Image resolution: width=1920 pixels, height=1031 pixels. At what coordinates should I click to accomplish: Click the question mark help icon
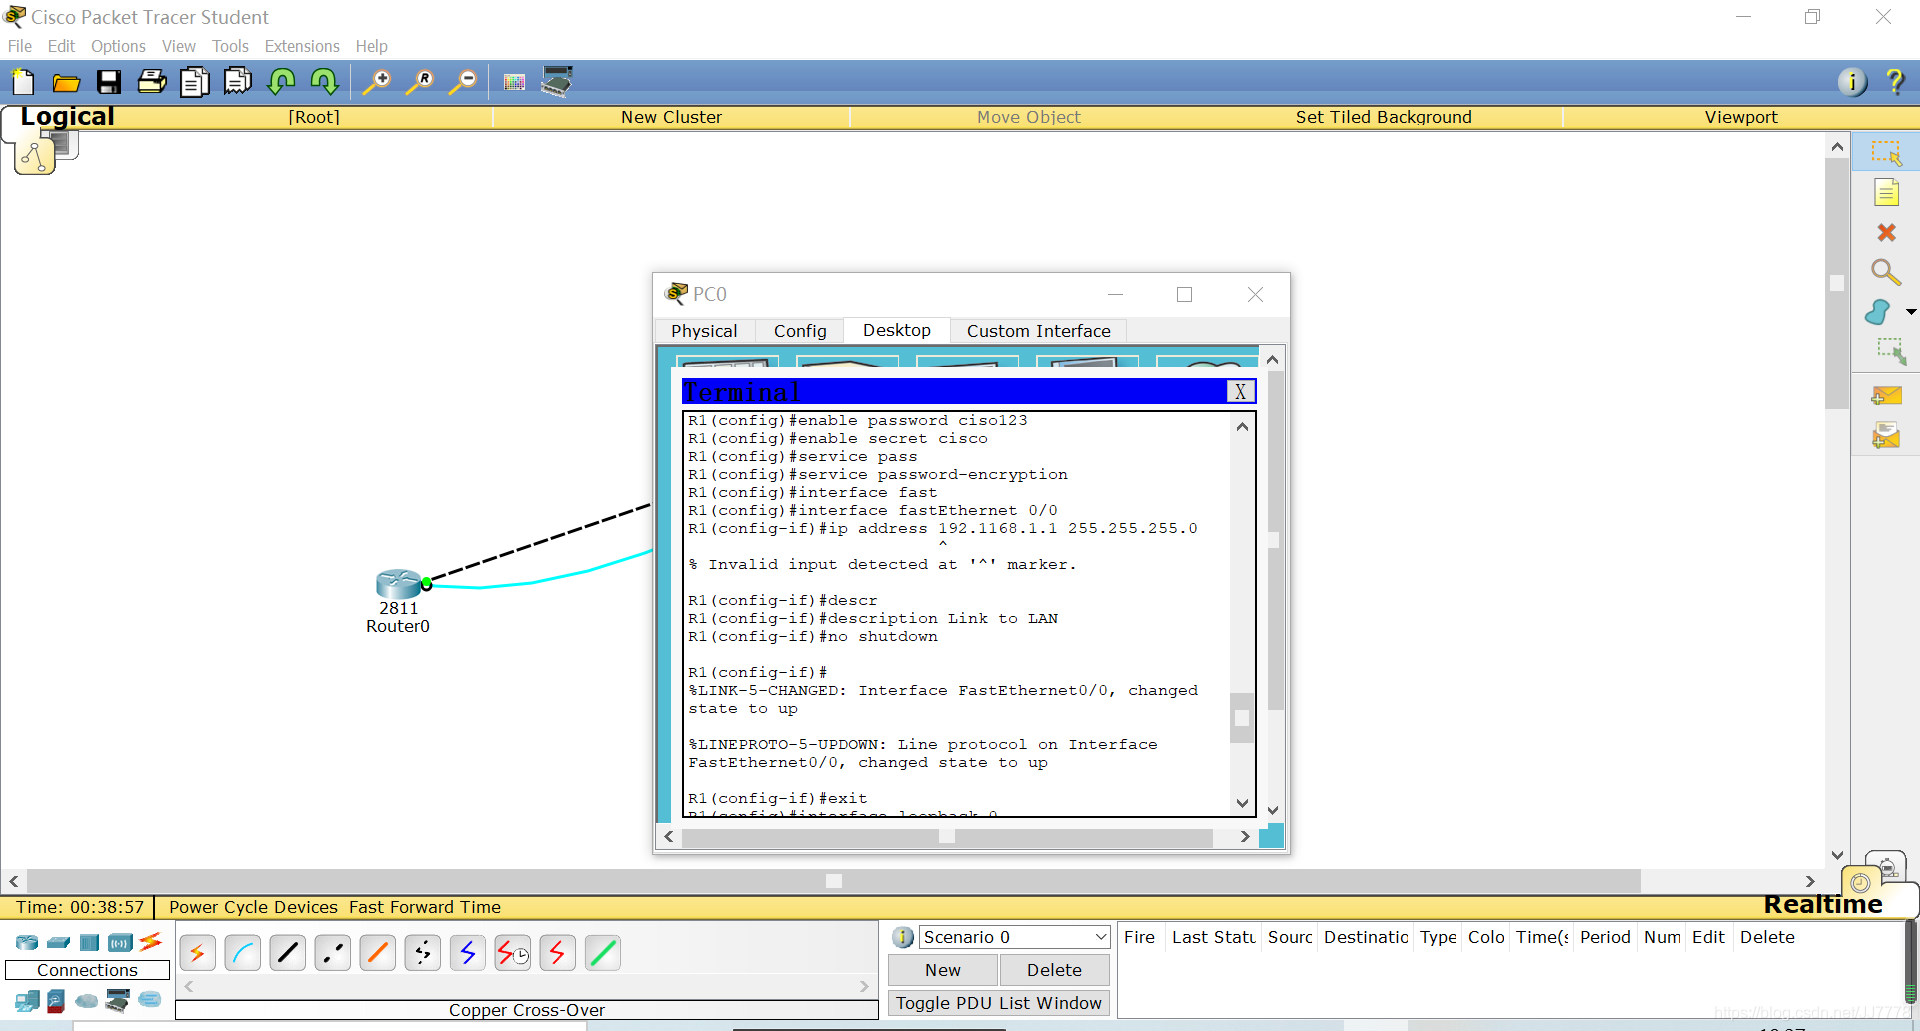(1894, 82)
